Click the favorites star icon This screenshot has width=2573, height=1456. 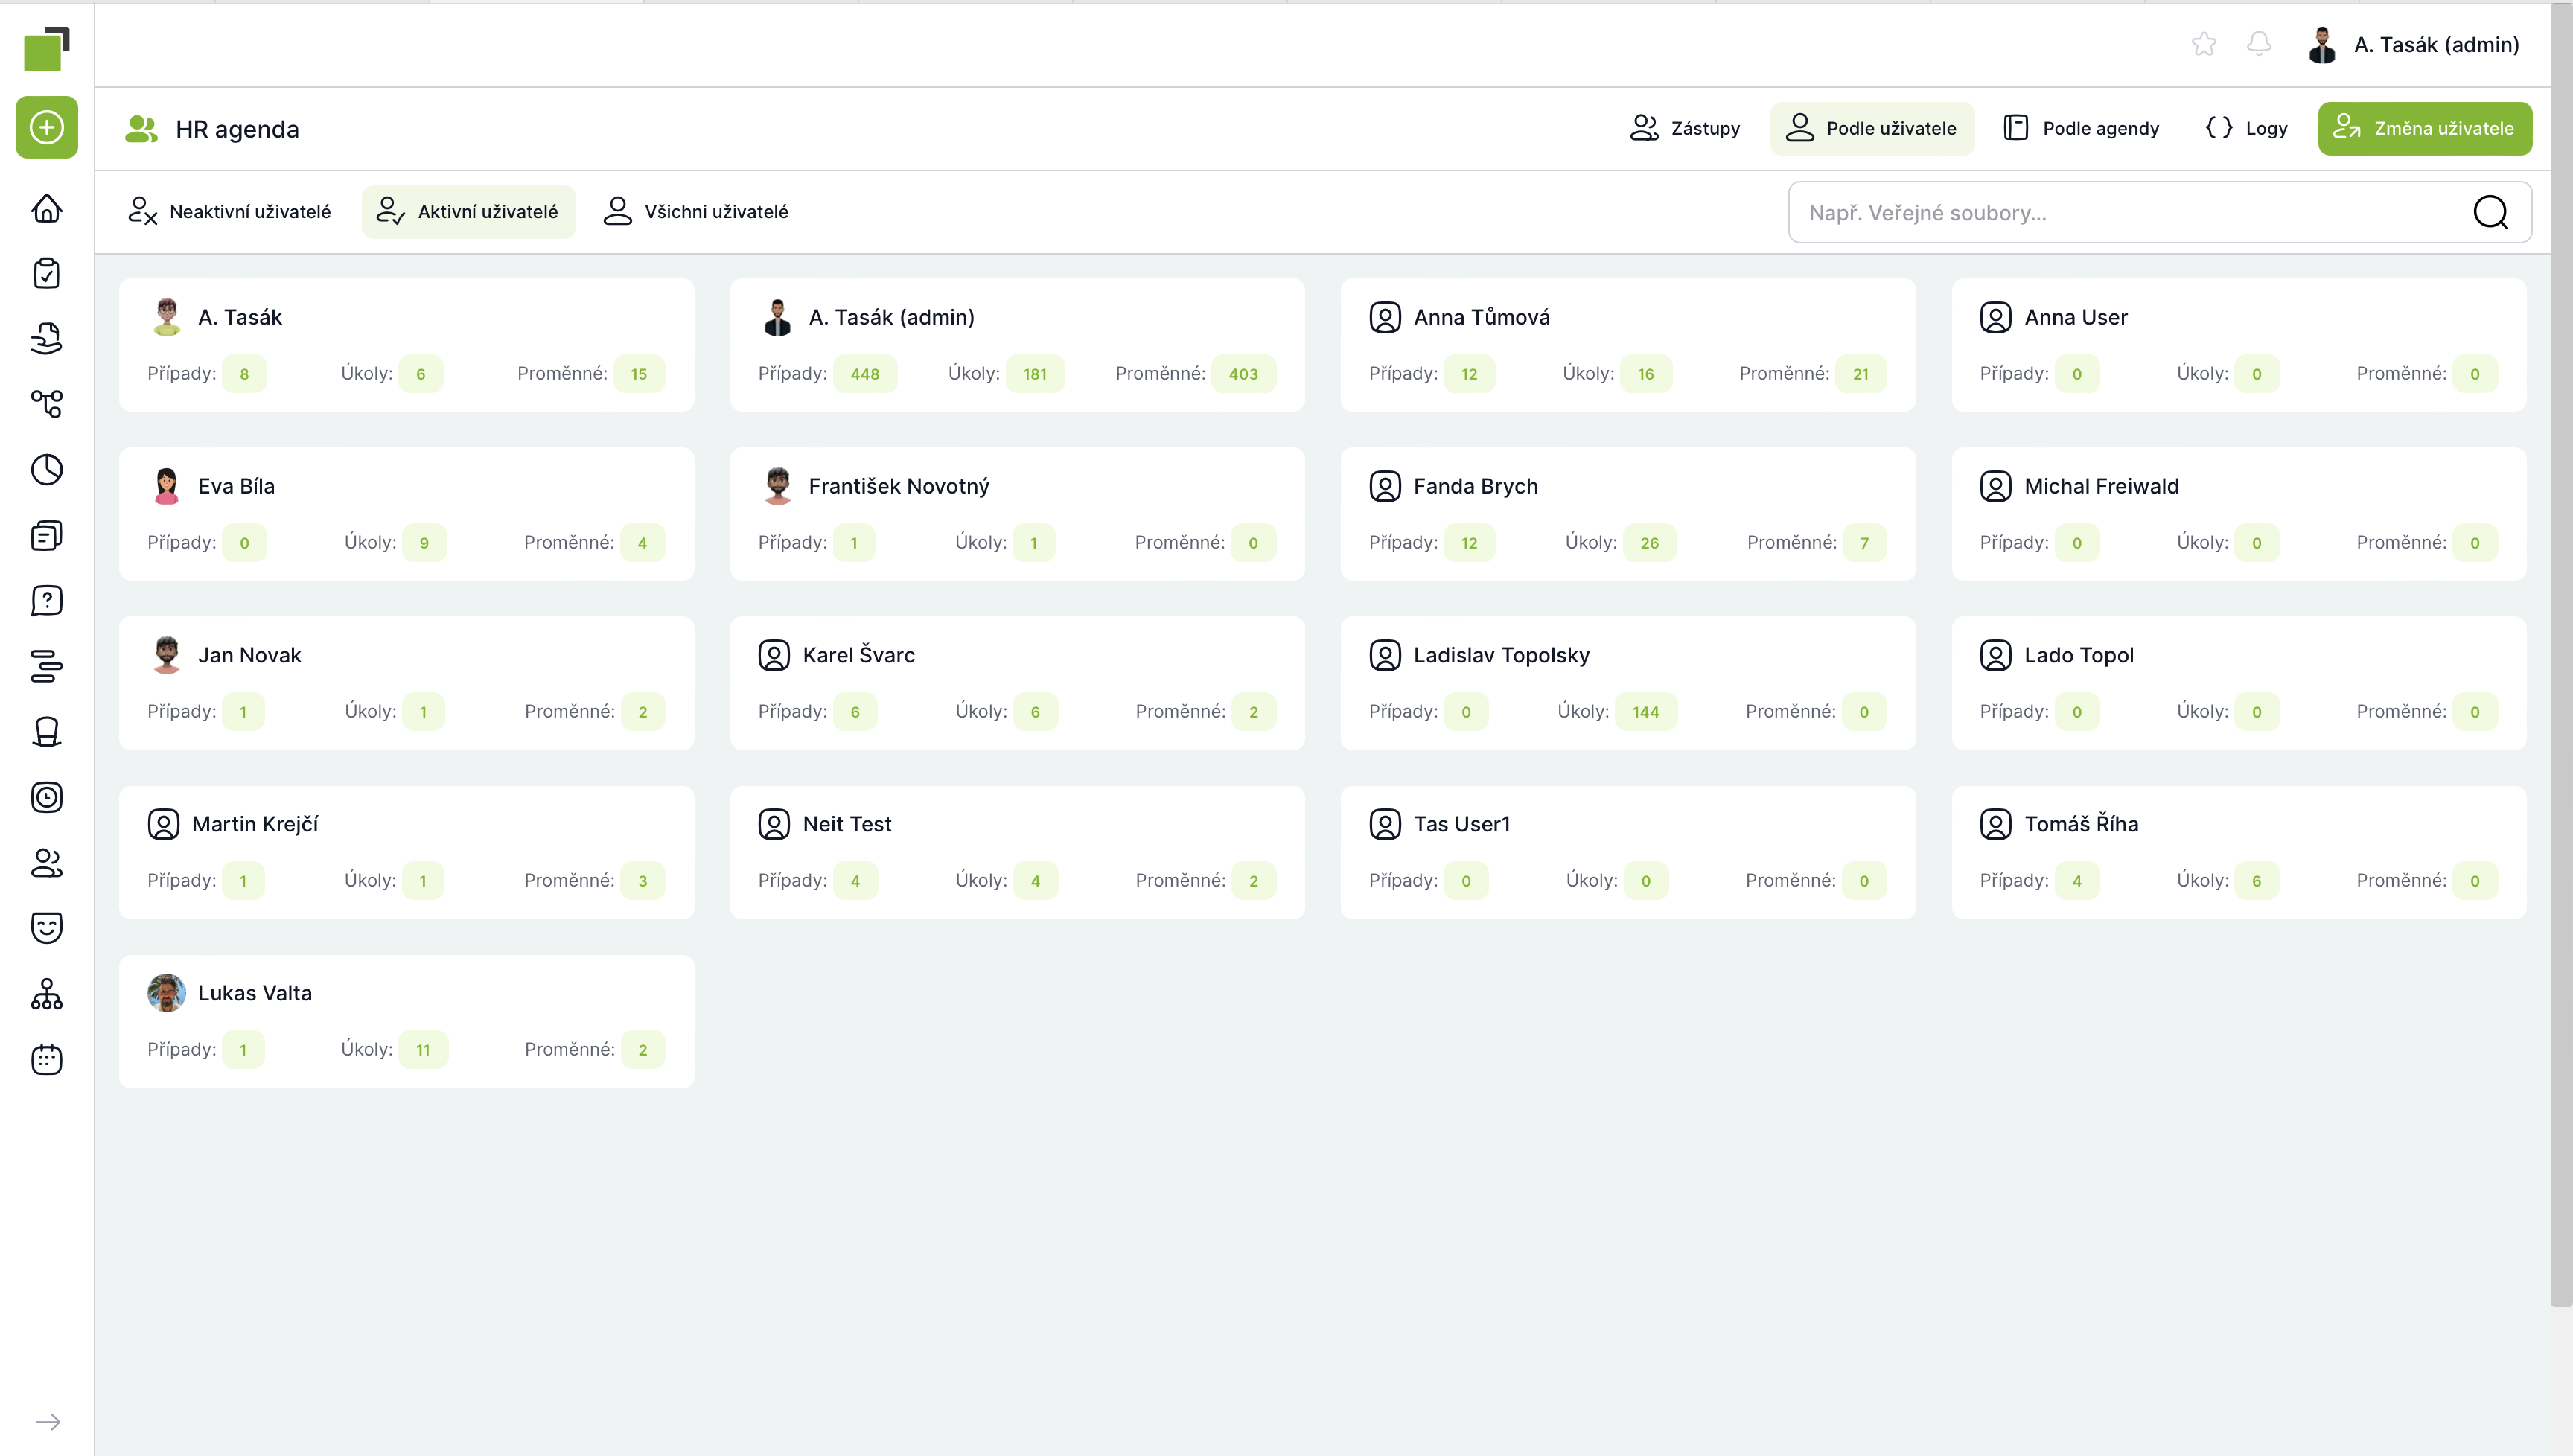click(x=2204, y=44)
